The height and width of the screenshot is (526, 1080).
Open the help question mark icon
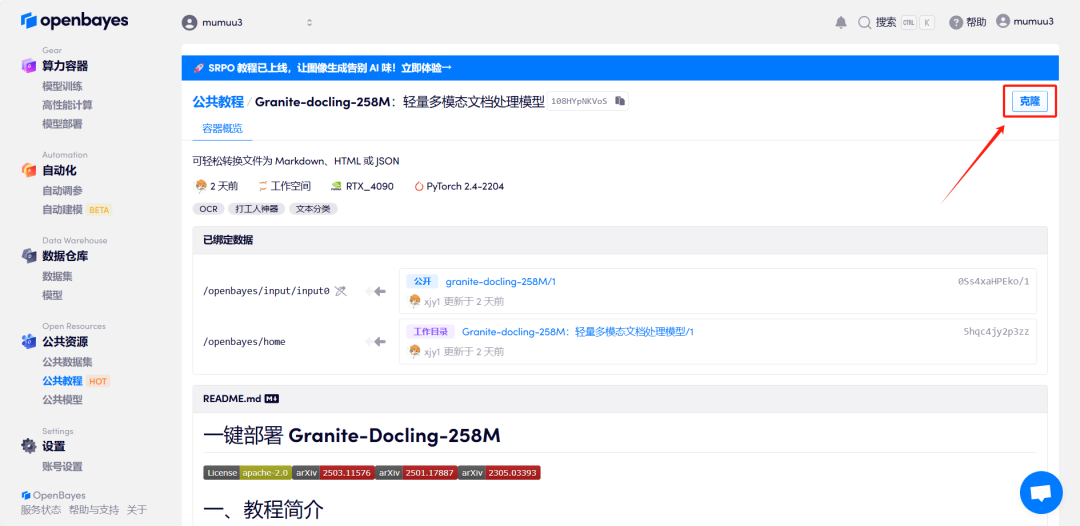pyautogui.click(x=955, y=22)
